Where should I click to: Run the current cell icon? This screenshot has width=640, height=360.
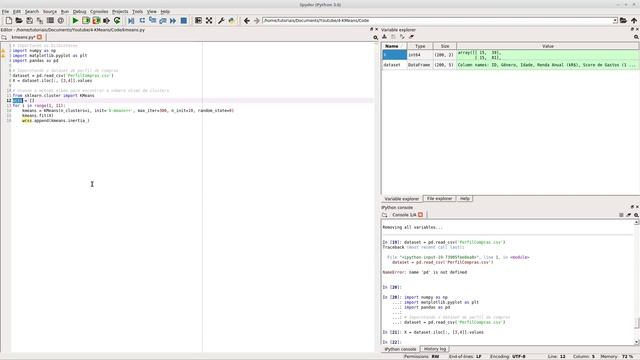coord(86,20)
